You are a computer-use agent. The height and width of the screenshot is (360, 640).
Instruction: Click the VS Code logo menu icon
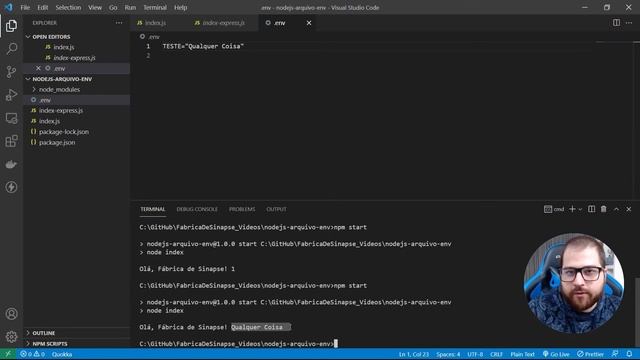pos(9,7)
